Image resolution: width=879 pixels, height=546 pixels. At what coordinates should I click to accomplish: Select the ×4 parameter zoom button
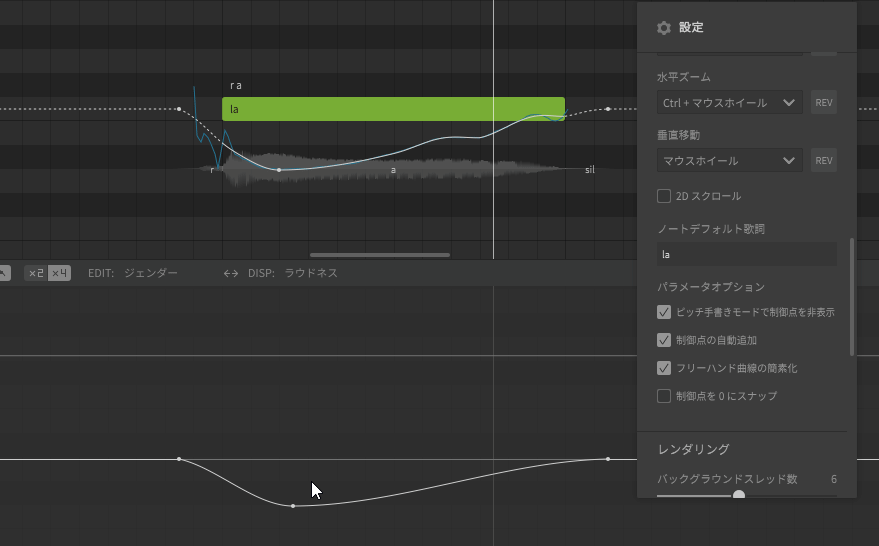59,273
